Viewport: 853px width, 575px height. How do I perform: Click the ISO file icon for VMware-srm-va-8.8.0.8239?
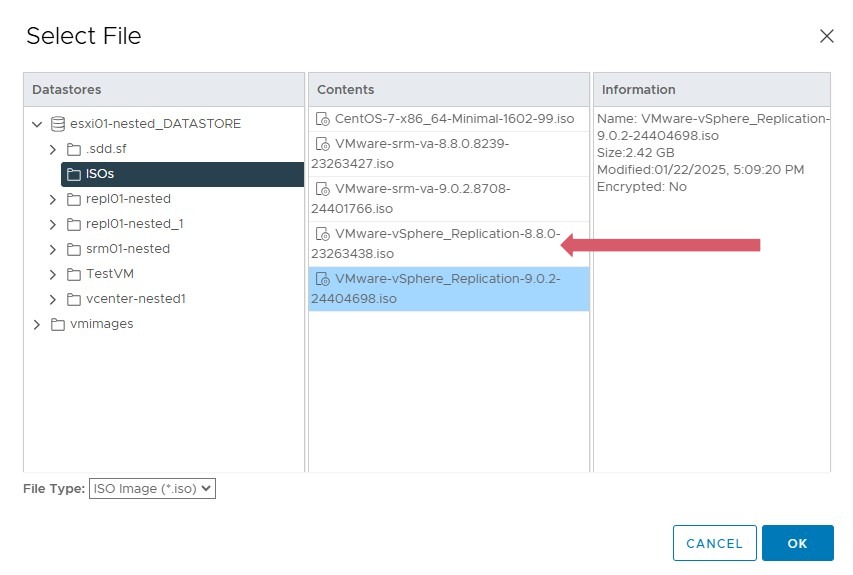coord(323,144)
